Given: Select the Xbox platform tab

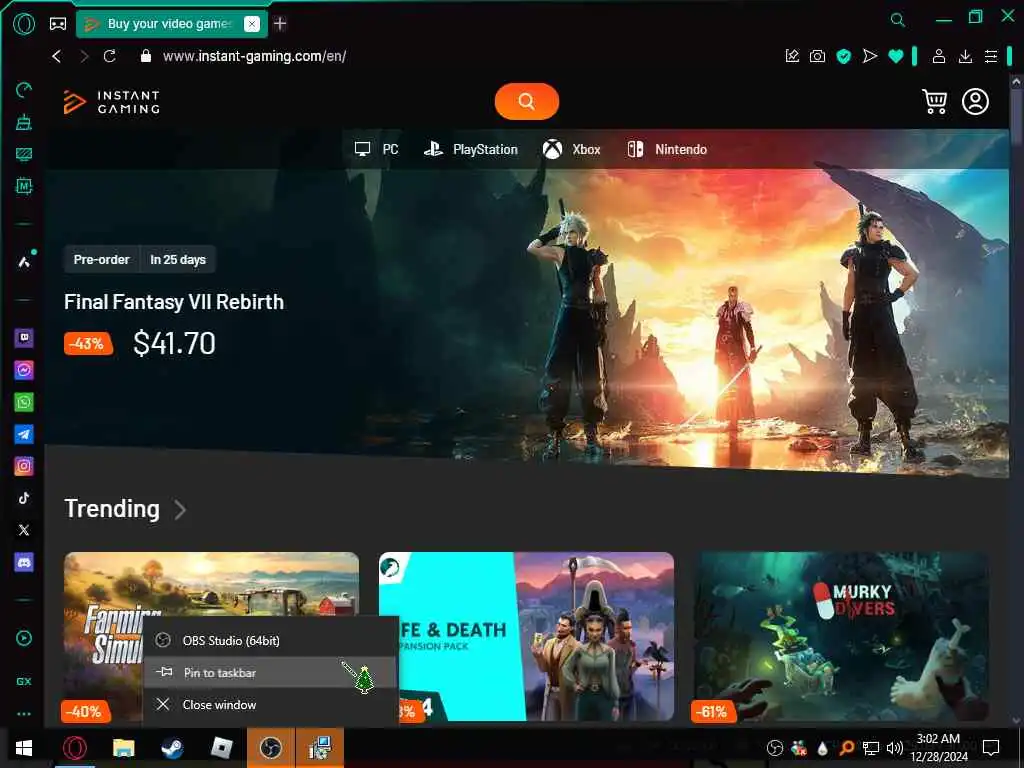Looking at the screenshot, I should pyautogui.click(x=571, y=150).
